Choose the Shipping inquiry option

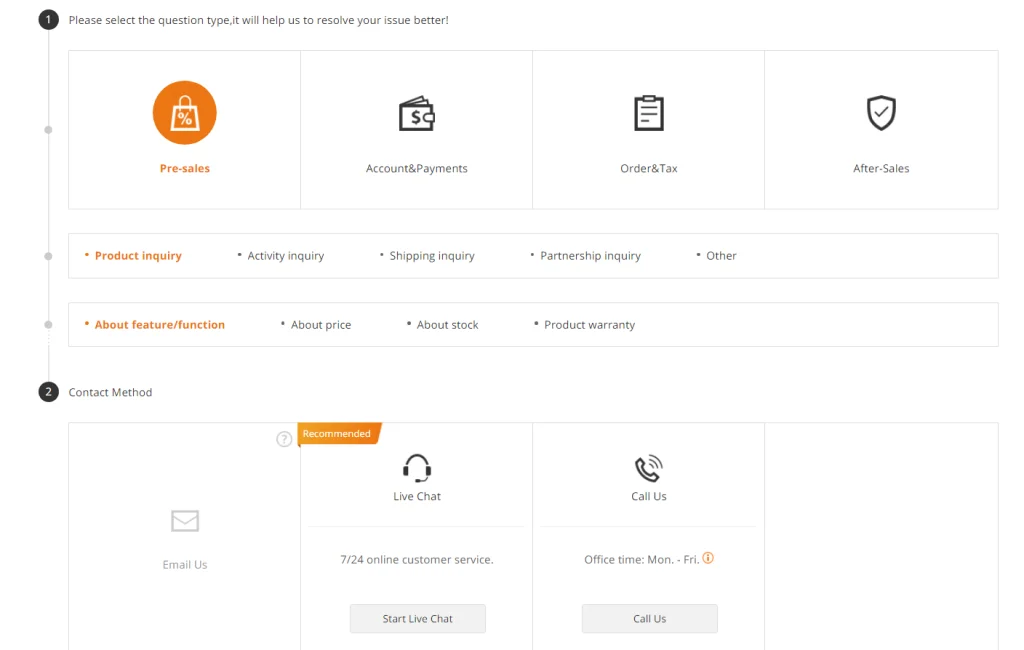point(431,256)
